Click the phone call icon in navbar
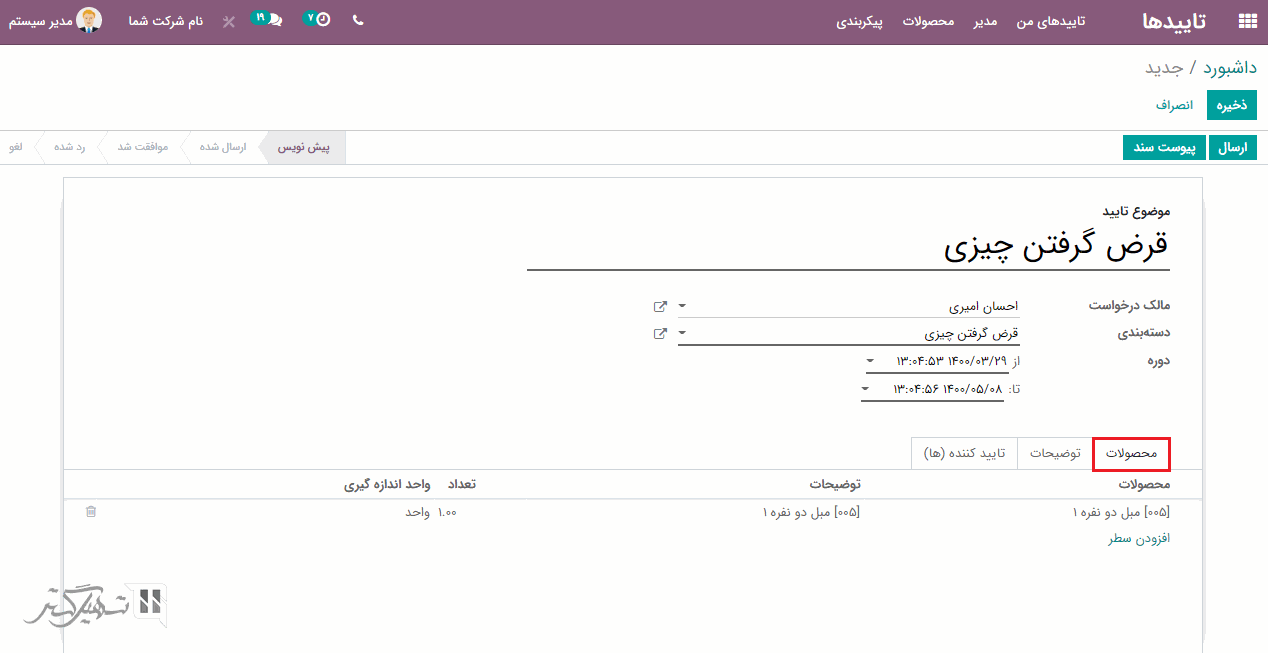 (358, 20)
